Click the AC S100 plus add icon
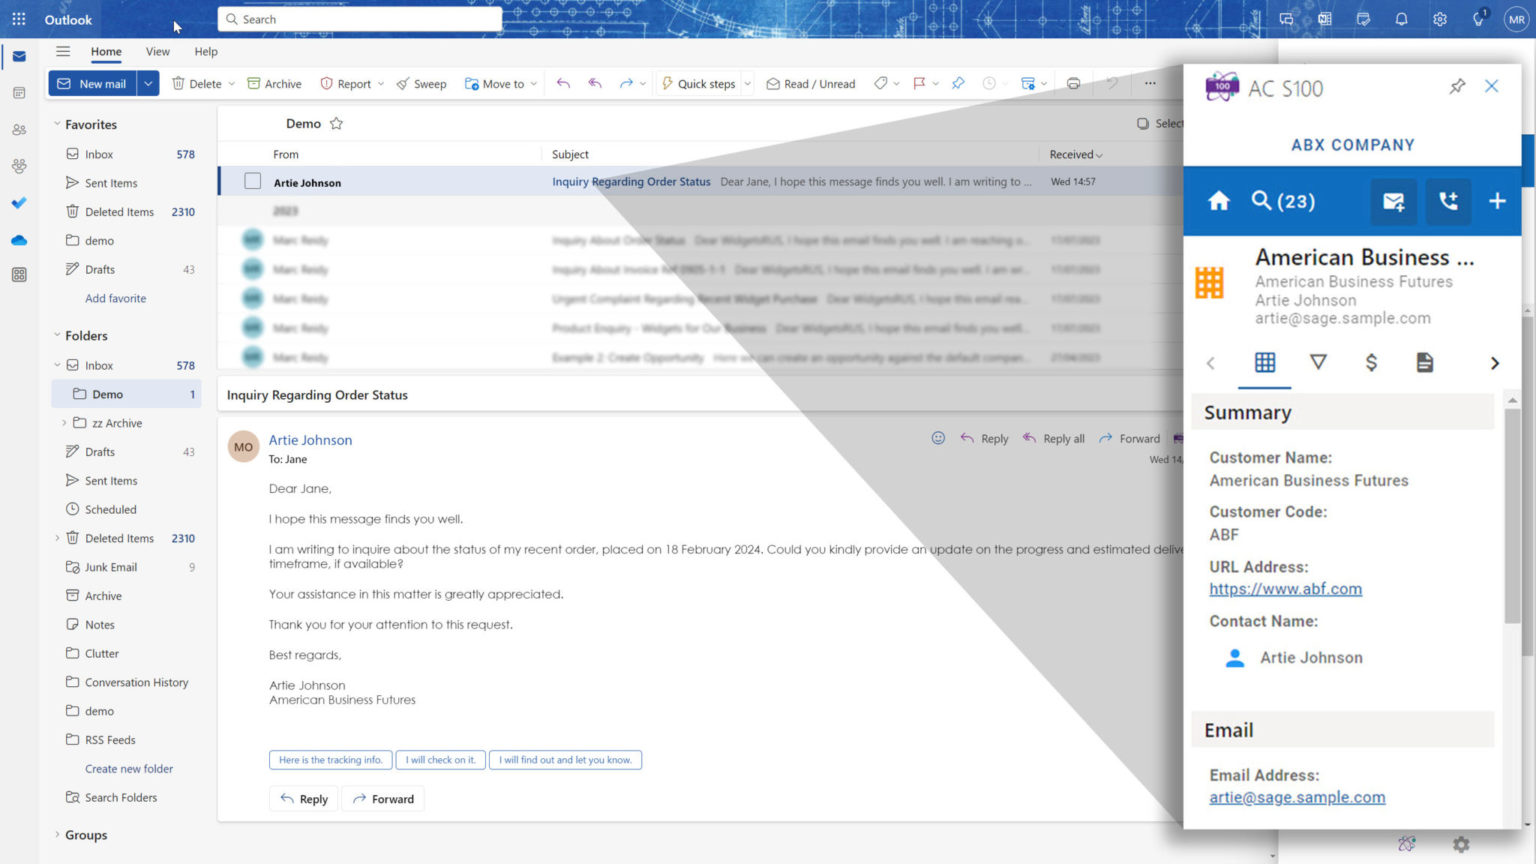The height and width of the screenshot is (864, 1536). [1497, 201]
